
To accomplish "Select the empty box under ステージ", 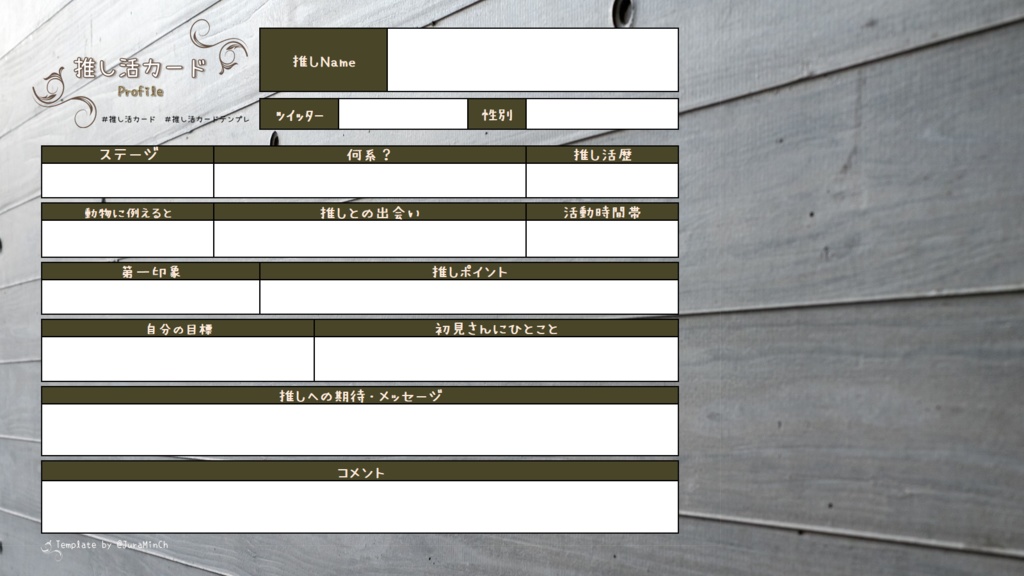I will pyautogui.click(x=127, y=180).
